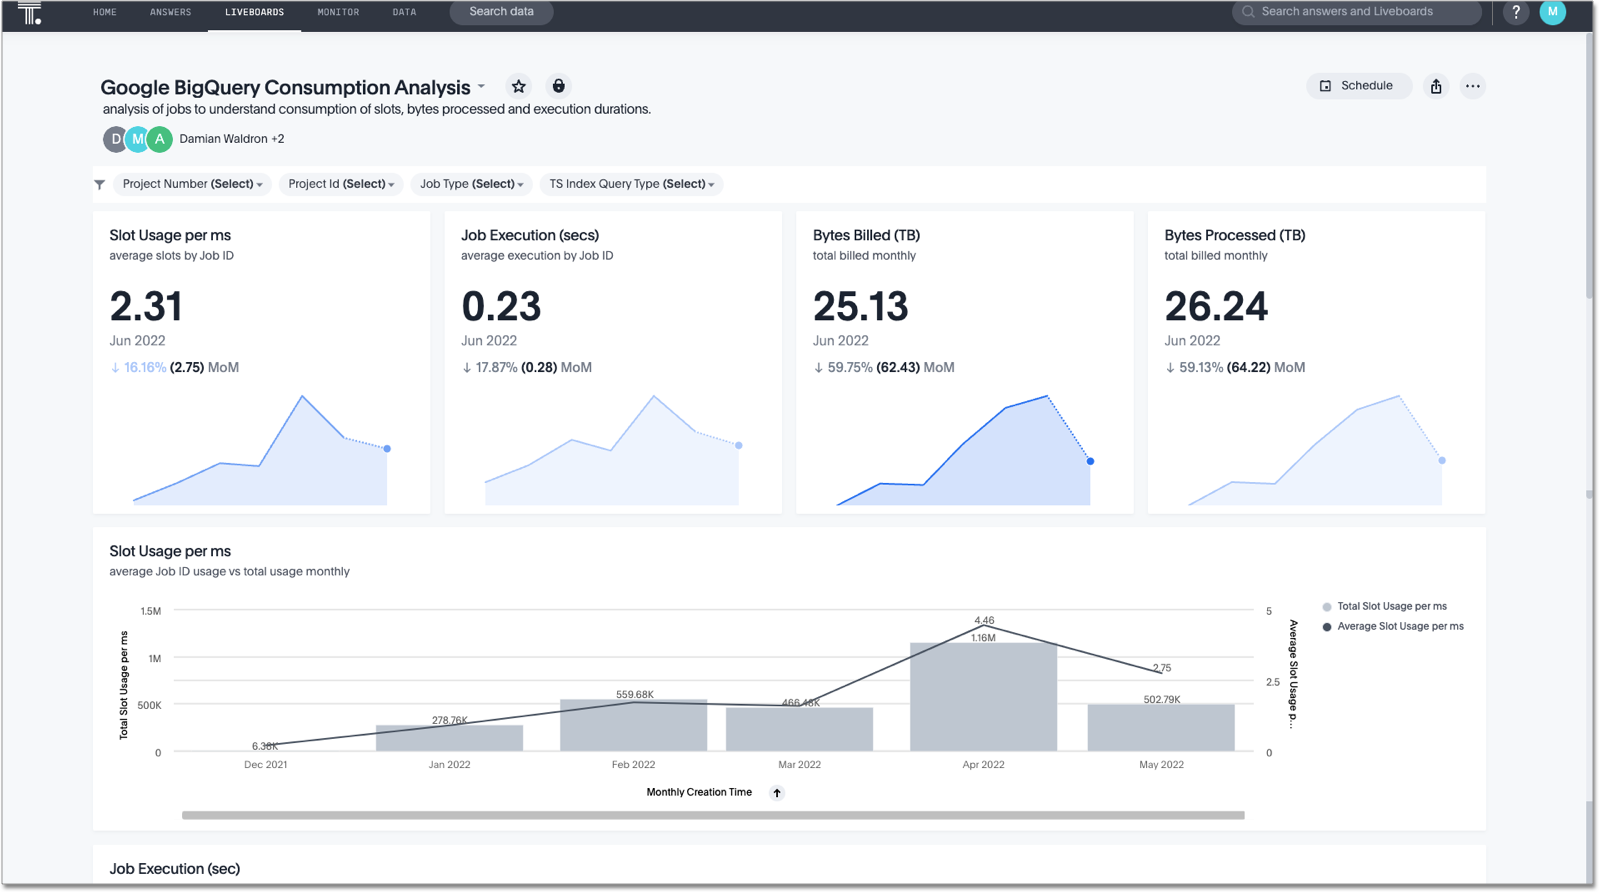Click the Job Execution (sec) section title
The image size is (1599, 892).
[175, 869]
